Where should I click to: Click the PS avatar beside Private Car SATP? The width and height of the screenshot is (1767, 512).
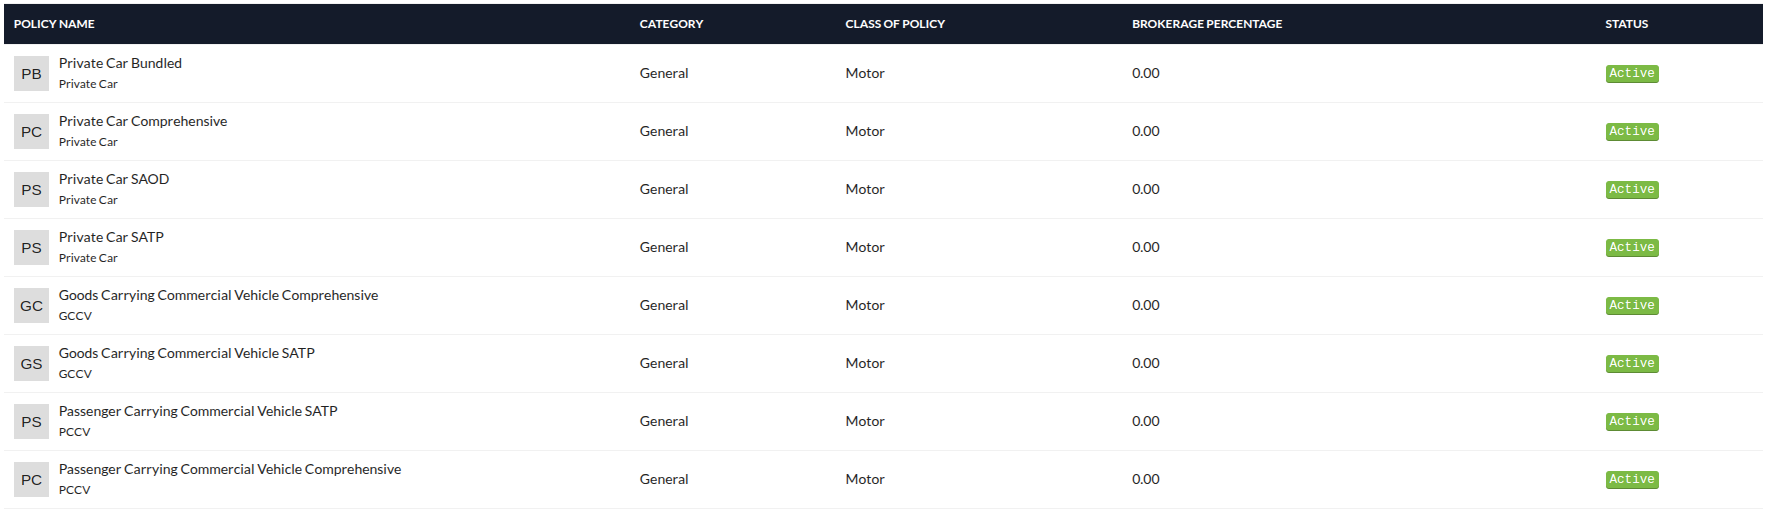click(31, 248)
